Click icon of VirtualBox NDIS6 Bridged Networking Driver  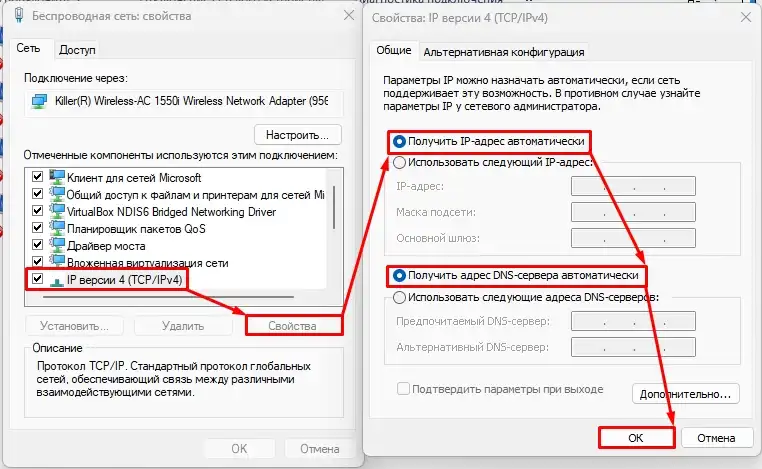click(57, 211)
